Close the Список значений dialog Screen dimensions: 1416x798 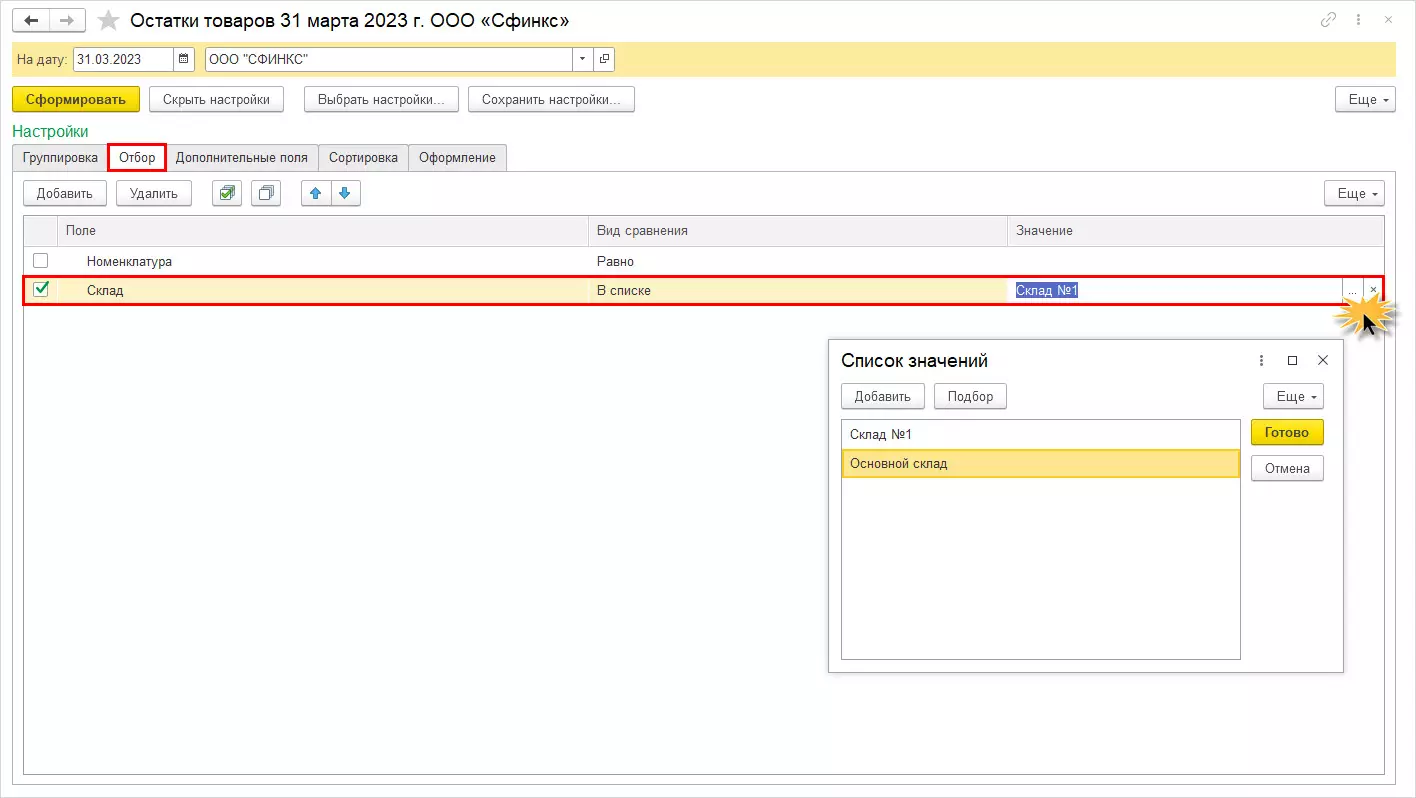coord(1323,360)
